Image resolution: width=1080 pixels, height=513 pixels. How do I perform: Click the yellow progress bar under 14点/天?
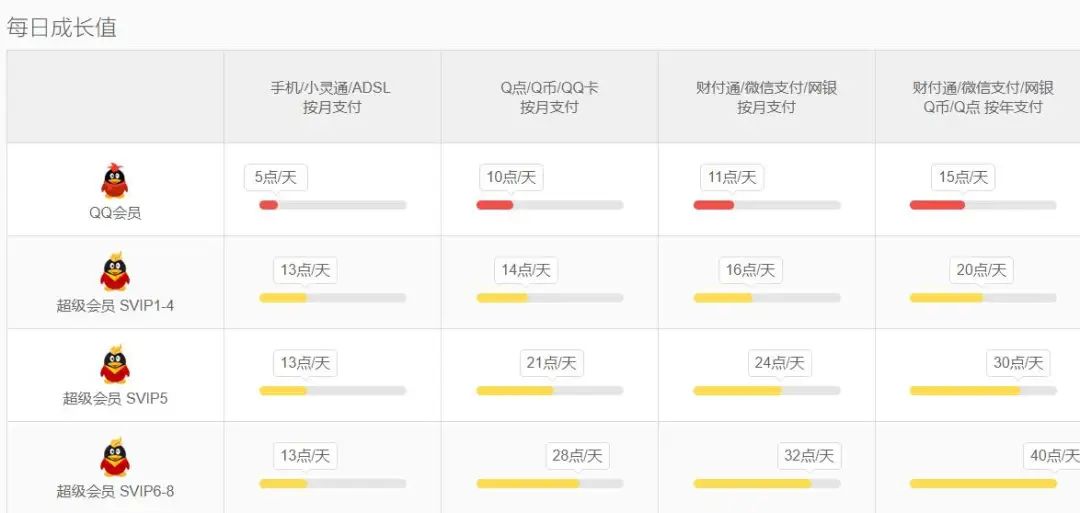[x=501, y=298]
